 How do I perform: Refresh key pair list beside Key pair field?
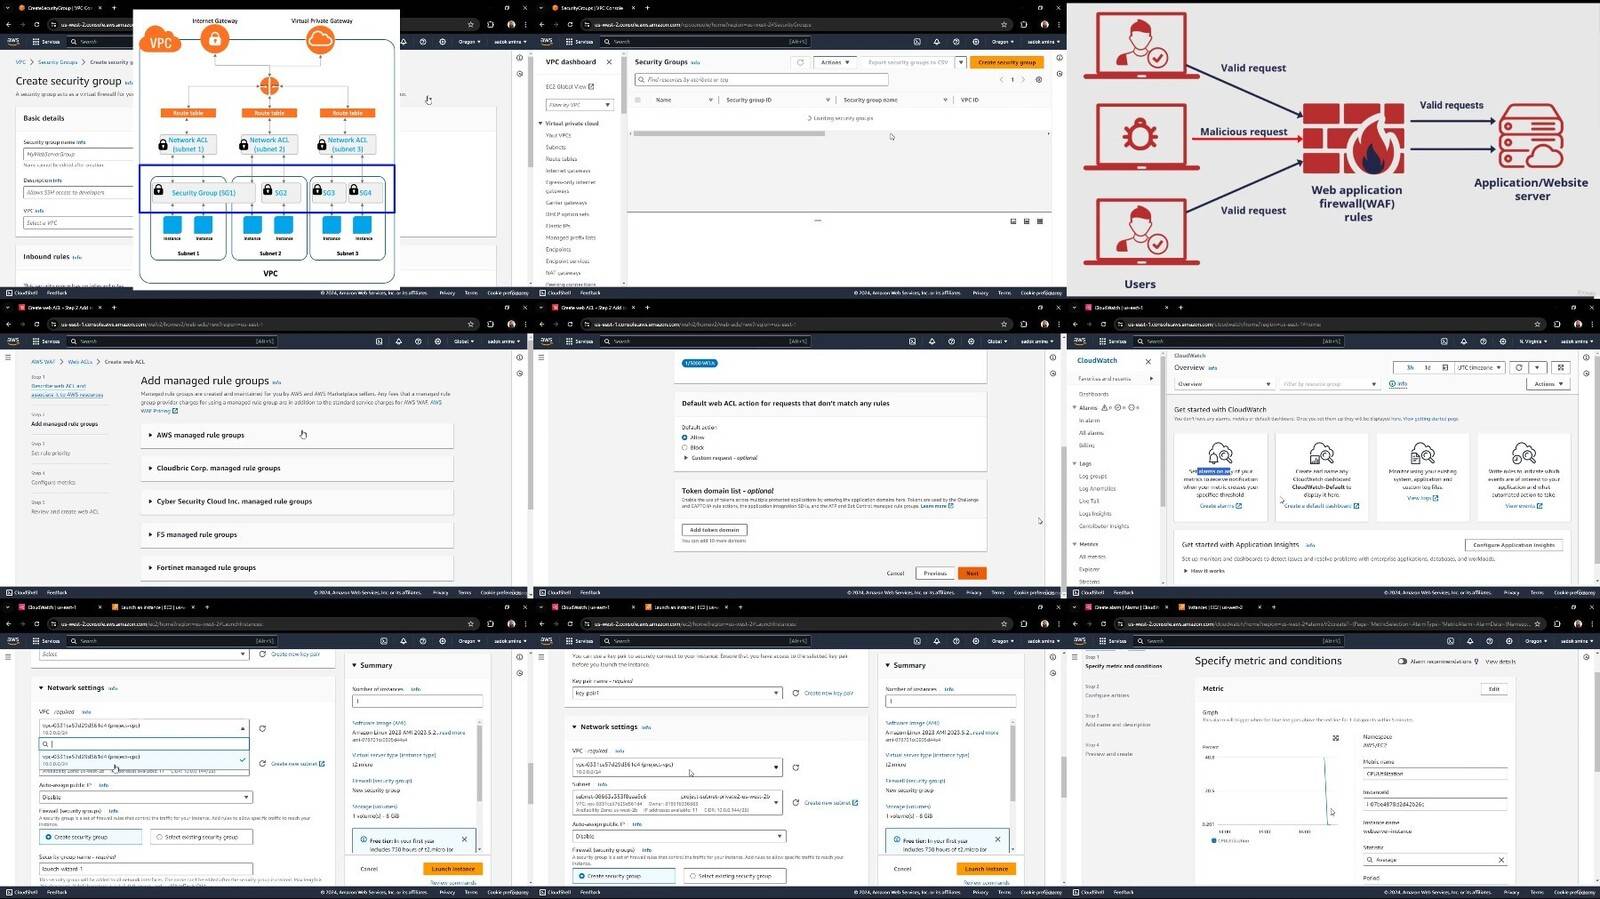(x=796, y=693)
